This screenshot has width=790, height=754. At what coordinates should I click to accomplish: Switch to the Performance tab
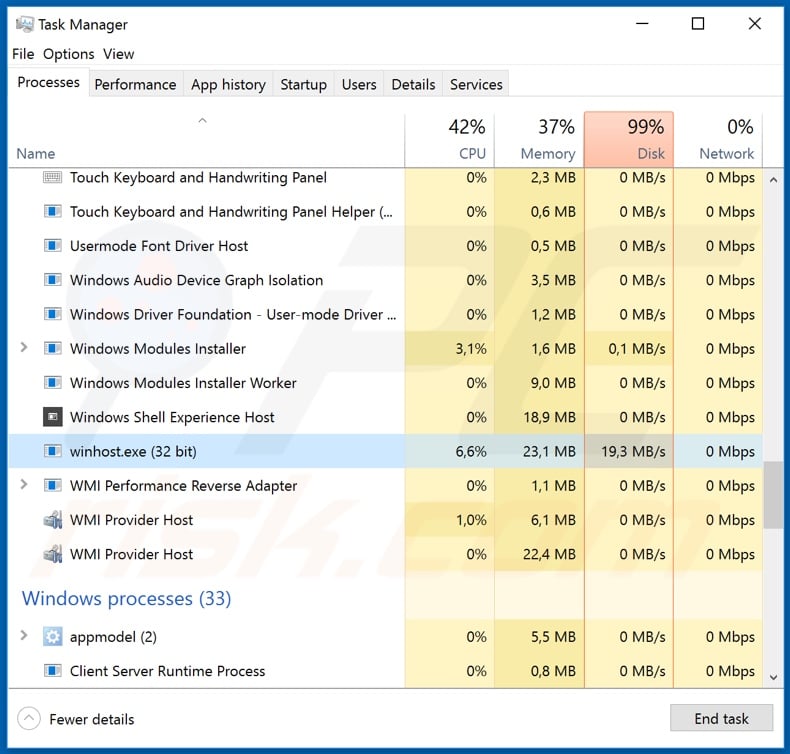[136, 84]
